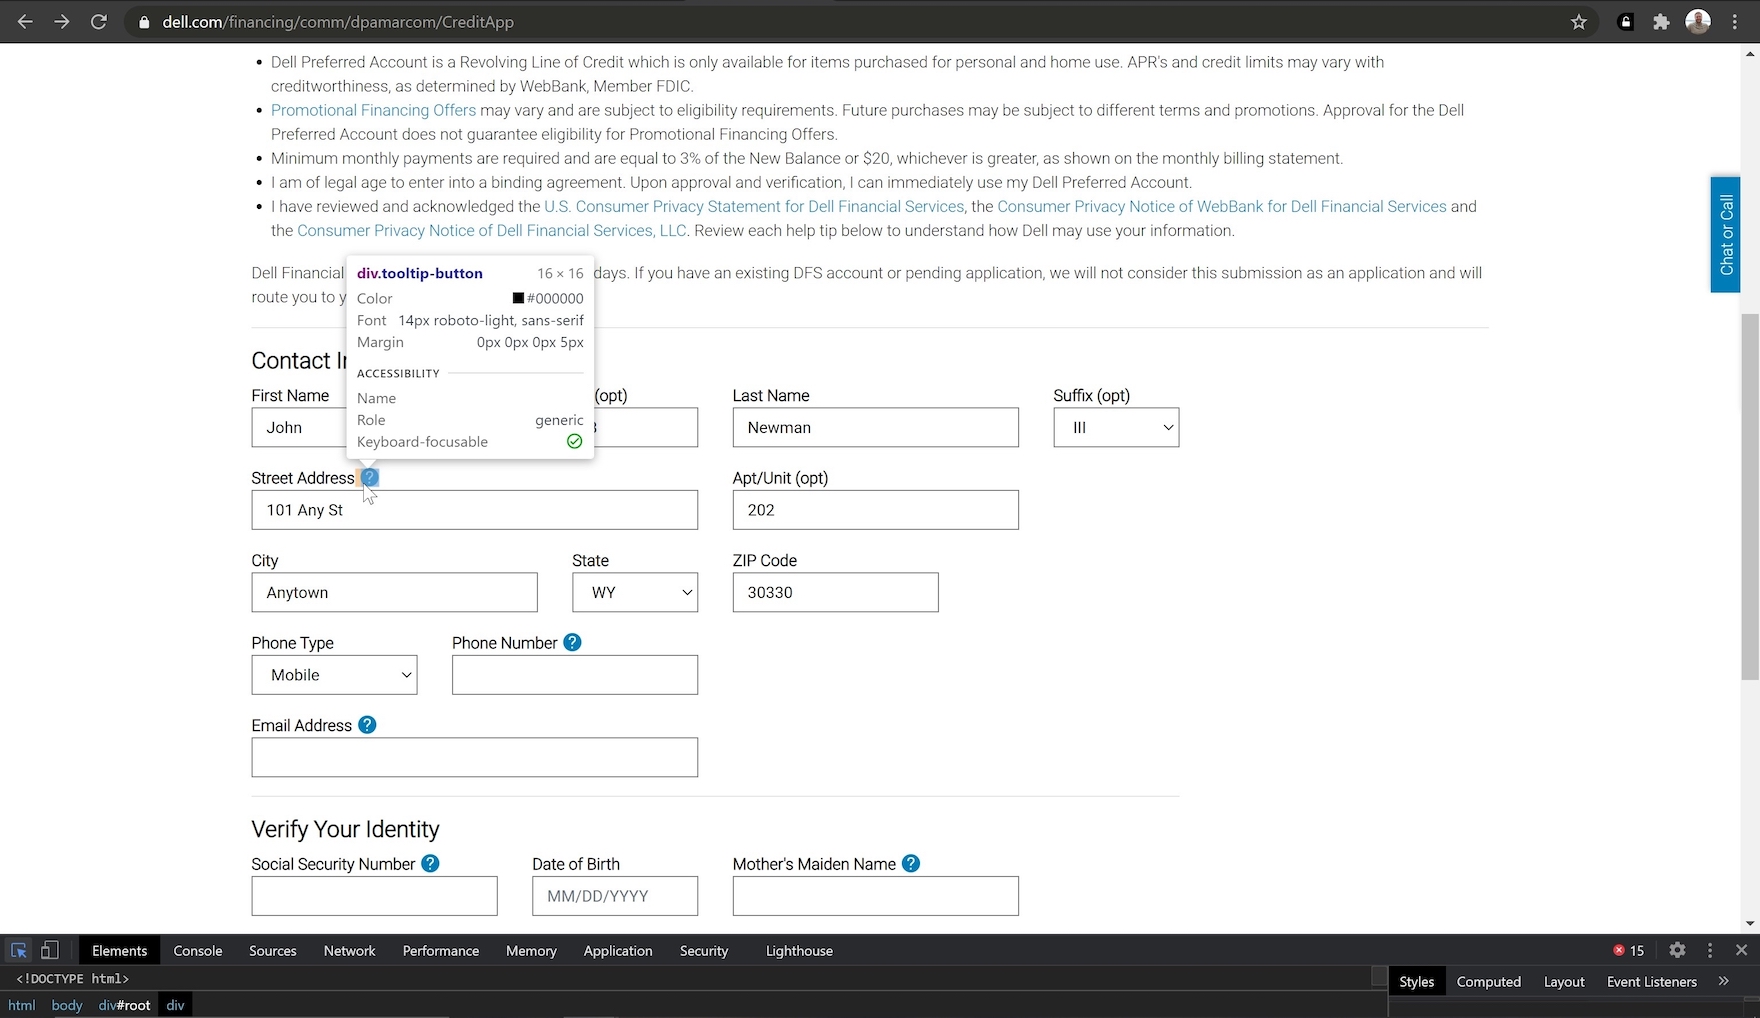Open the Suffix dropdown

(x=1116, y=428)
